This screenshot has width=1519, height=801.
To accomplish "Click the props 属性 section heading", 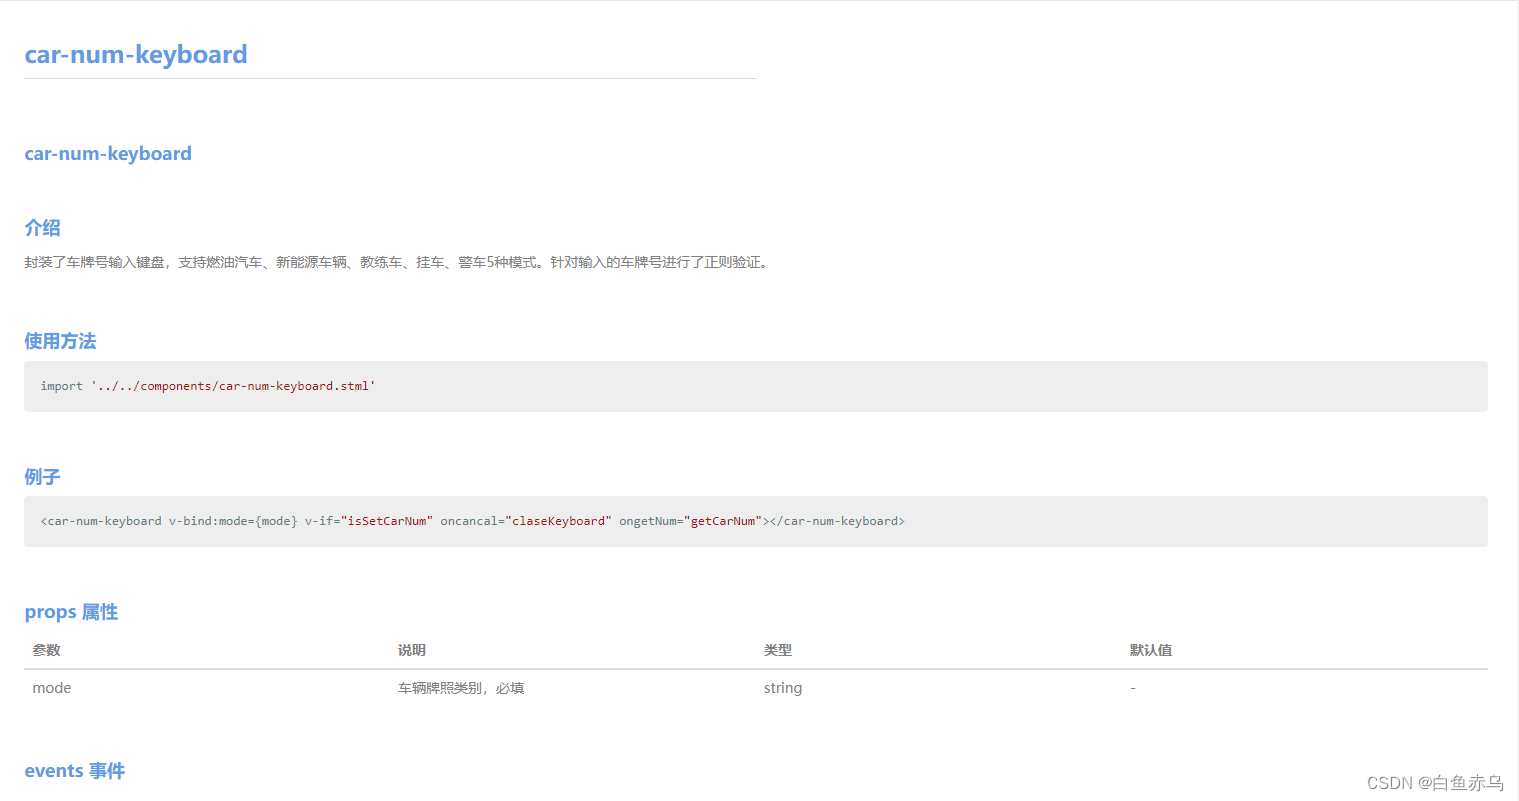I will point(71,612).
